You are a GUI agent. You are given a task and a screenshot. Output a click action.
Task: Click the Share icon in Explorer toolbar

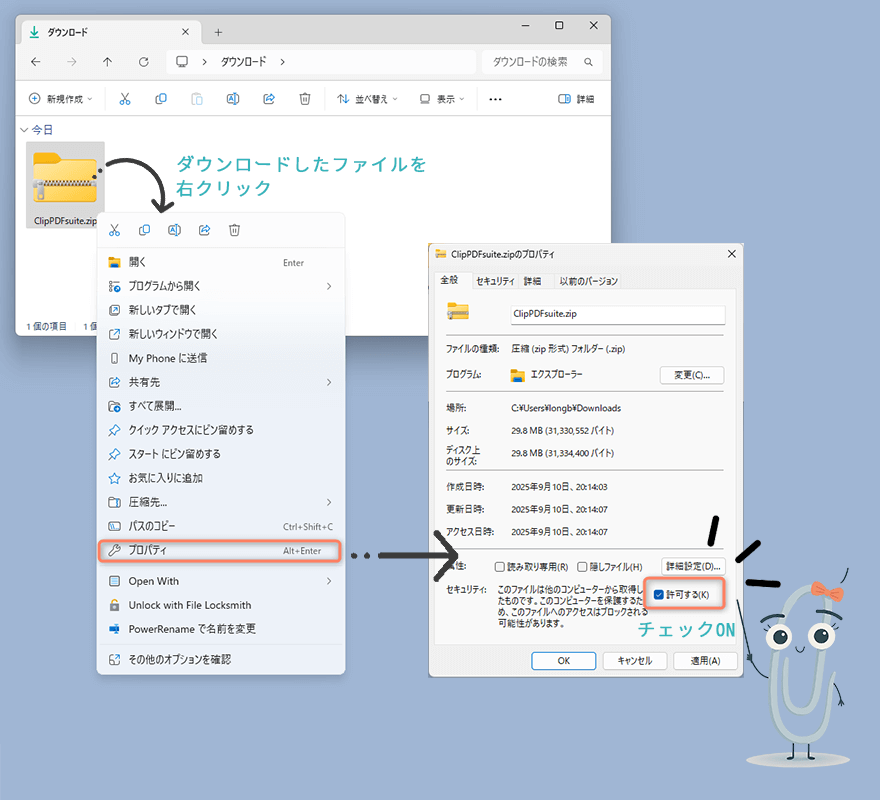pos(269,99)
